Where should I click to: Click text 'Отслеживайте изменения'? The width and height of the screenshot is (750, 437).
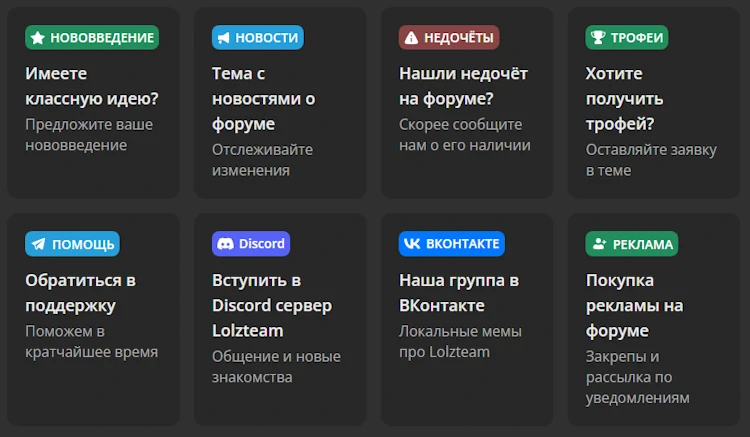263,160
